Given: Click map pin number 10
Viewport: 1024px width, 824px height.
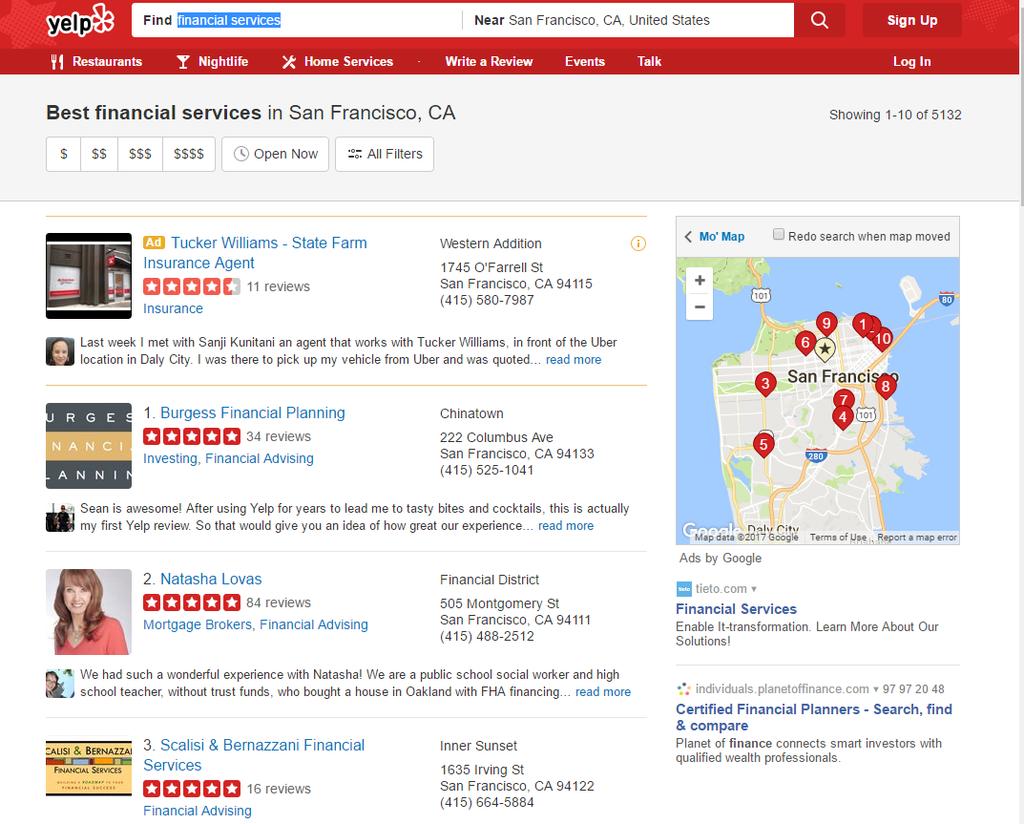Looking at the screenshot, I should [884, 339].
